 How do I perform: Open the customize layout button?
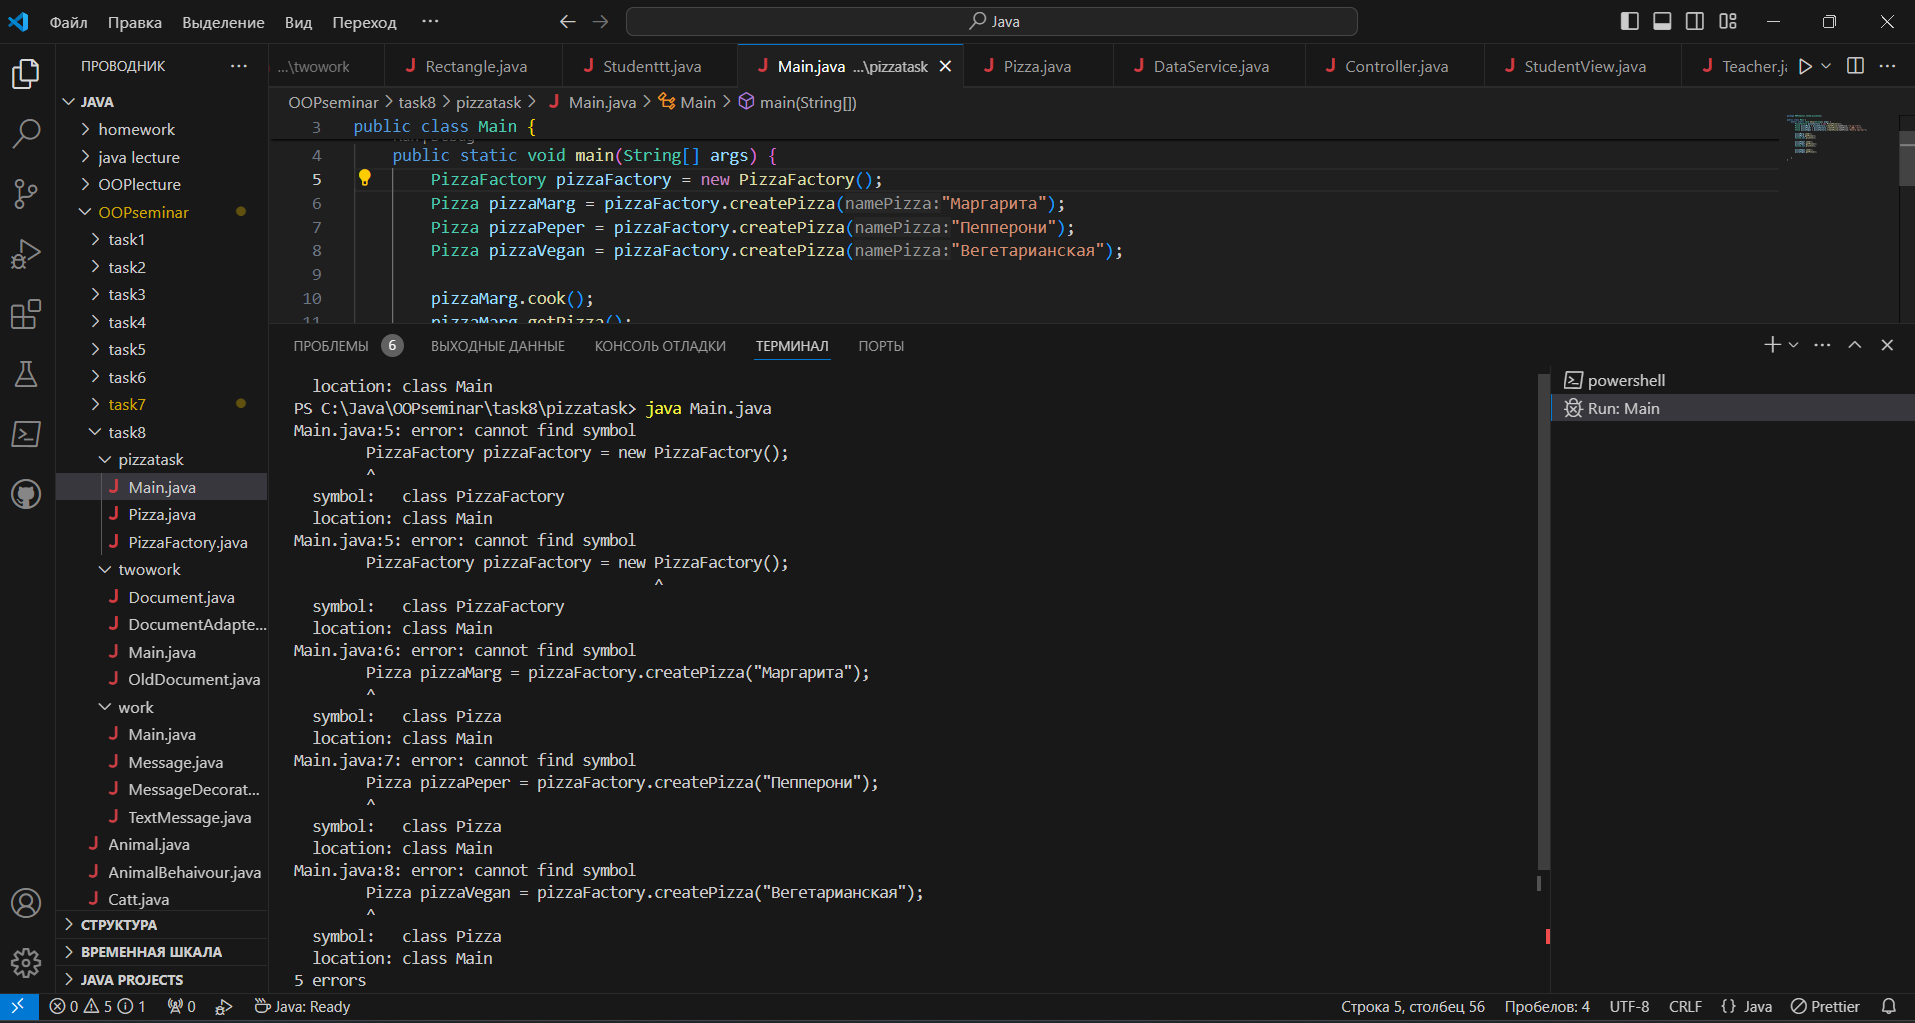1728,21
